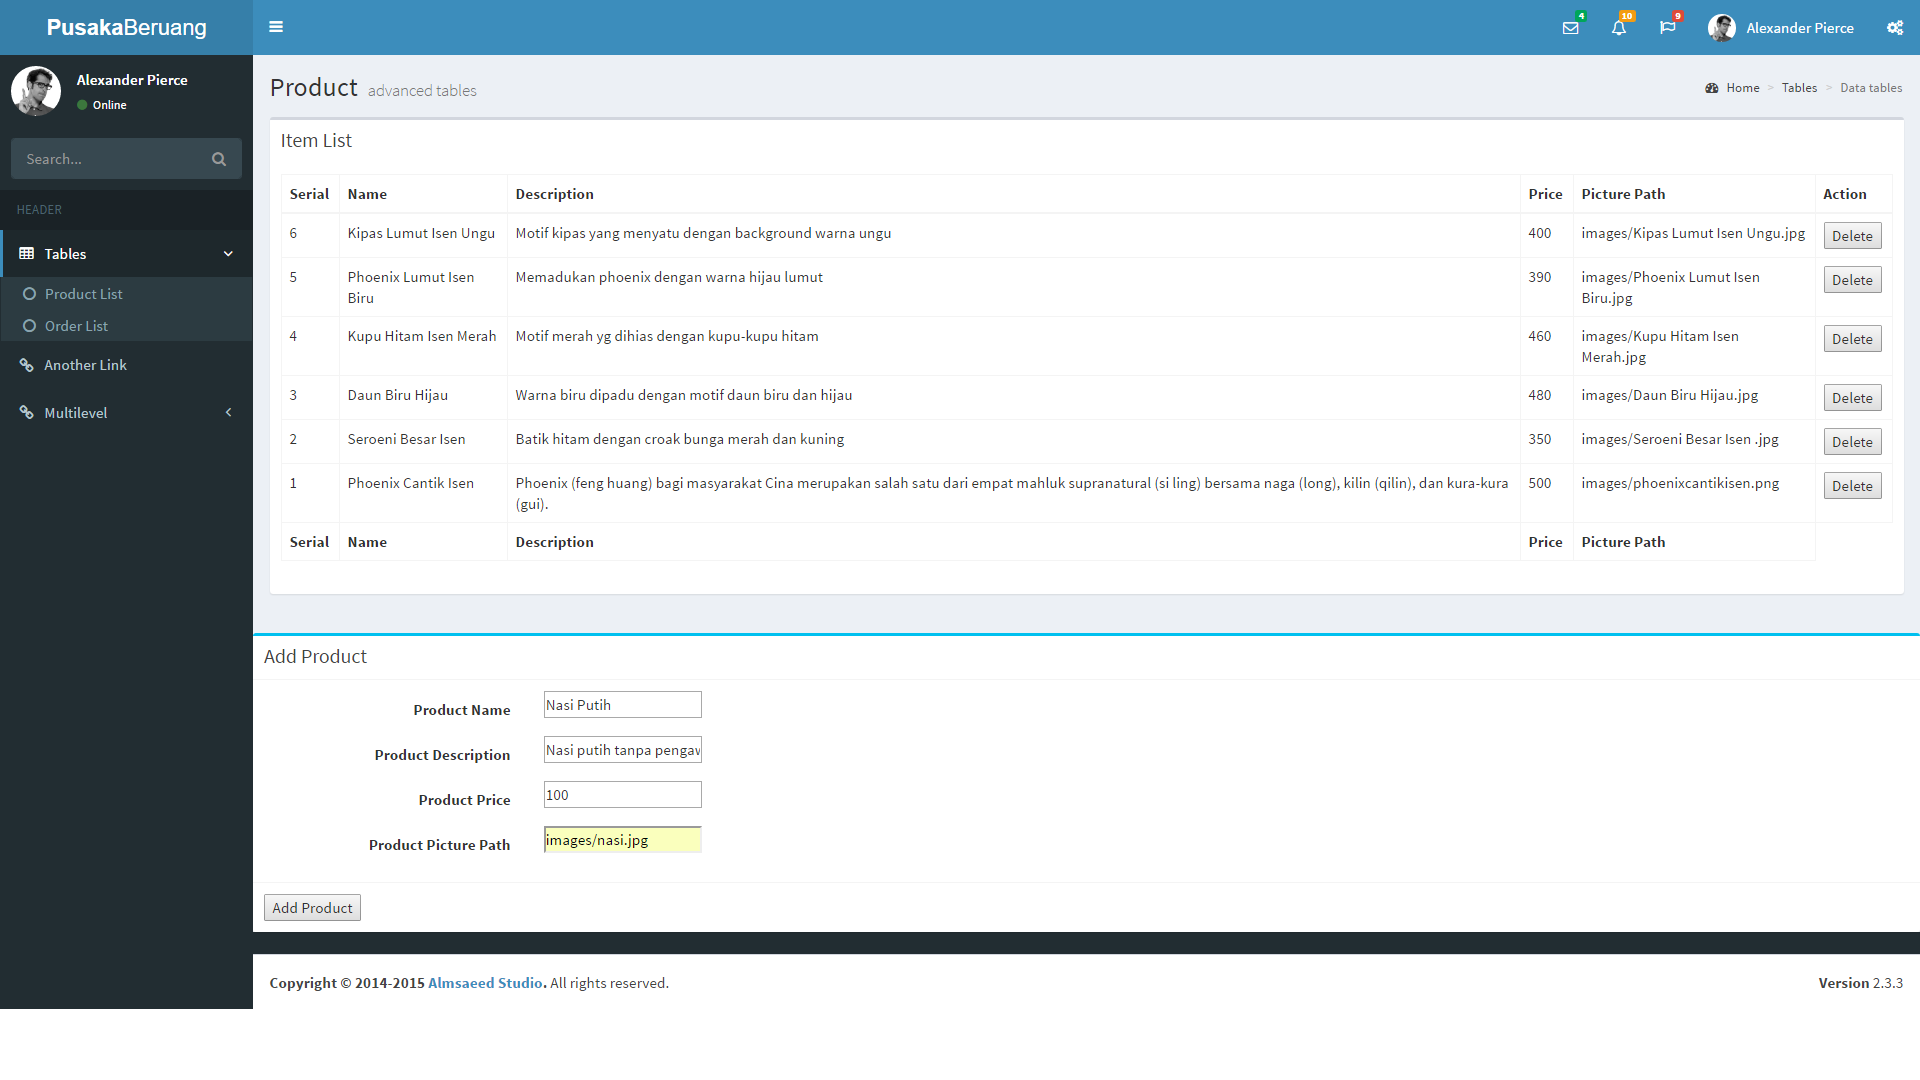1920x1080 pixels.
Task: Open Almsaeed Studio footer link
Action: tap(485, 983)
